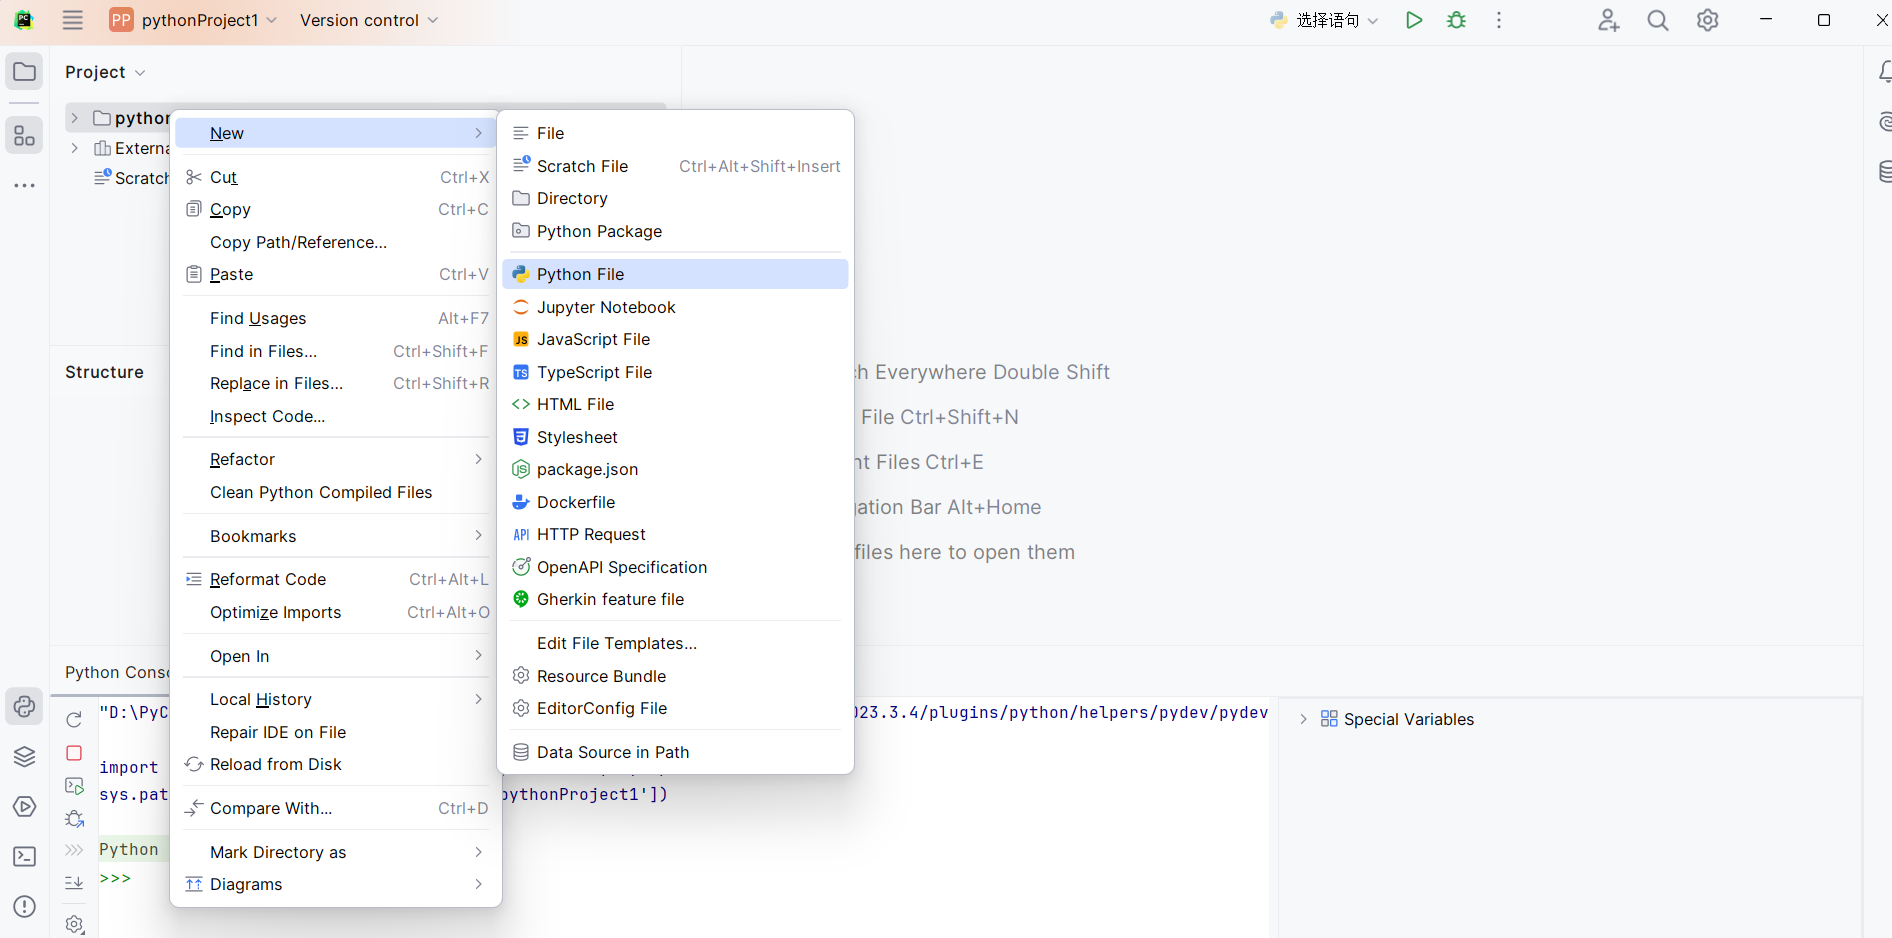Open the main hamburger menu
Image resolution: width=1892 pixels, height=938 pixels.
pos(73,20)
